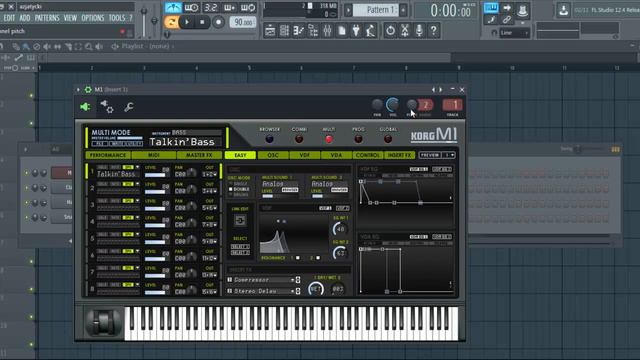Open the snap selector showing Line
Viewport: 640px width, 360px height.
tap(515, 33)
